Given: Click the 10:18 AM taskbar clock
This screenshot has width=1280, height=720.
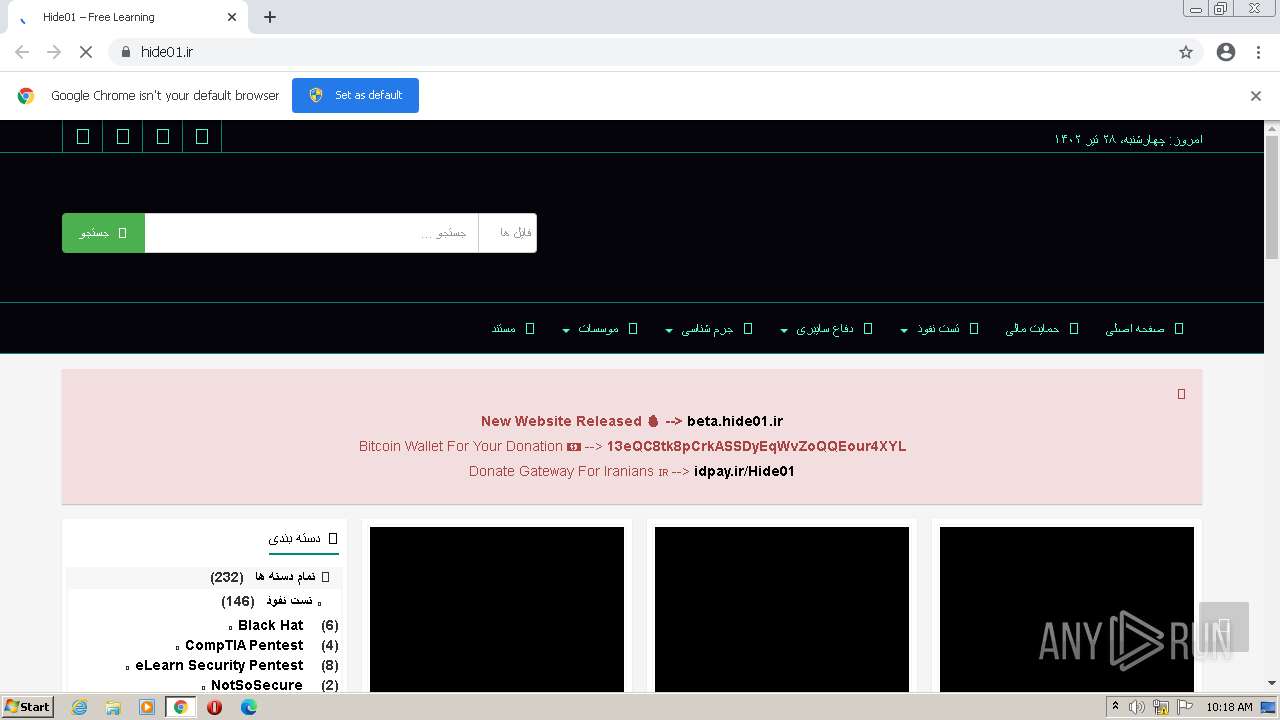Looking at the screenshot, I should [x=1229, y=707].
